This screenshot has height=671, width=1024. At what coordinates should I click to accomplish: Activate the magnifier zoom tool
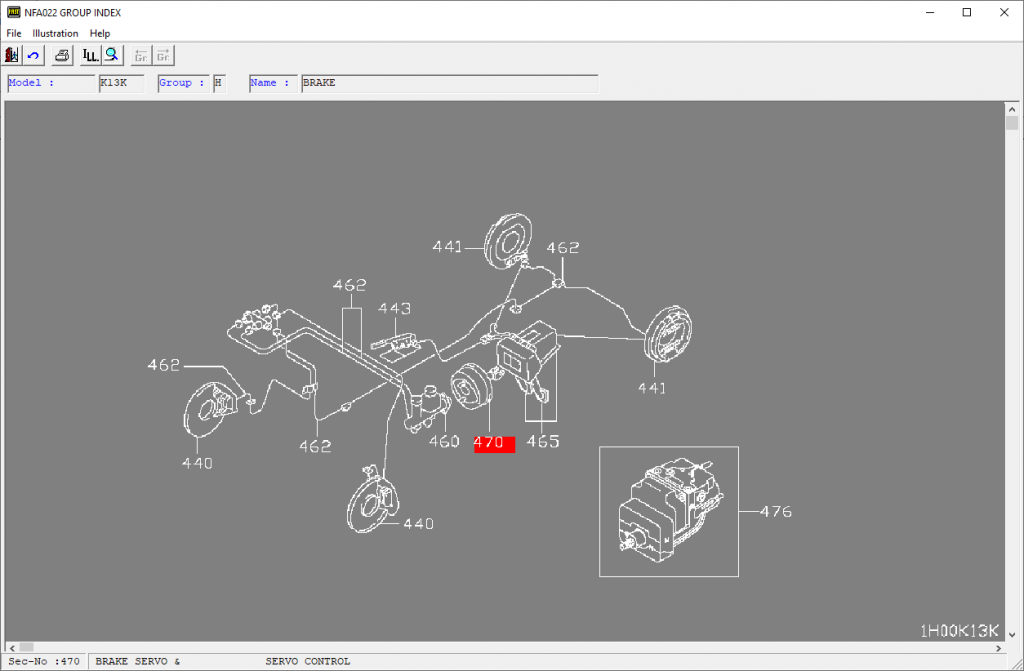click(x=111, y=55)
